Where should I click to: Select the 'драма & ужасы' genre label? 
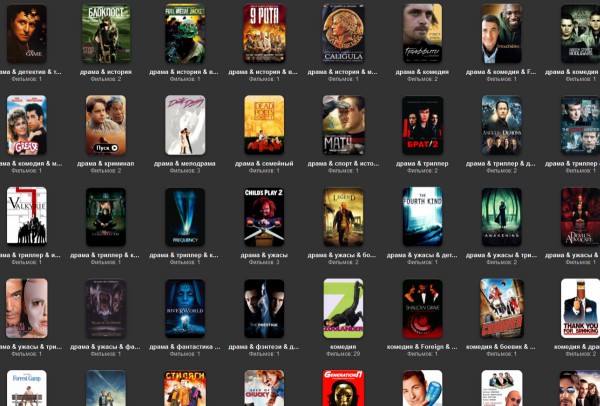(264, 255)
